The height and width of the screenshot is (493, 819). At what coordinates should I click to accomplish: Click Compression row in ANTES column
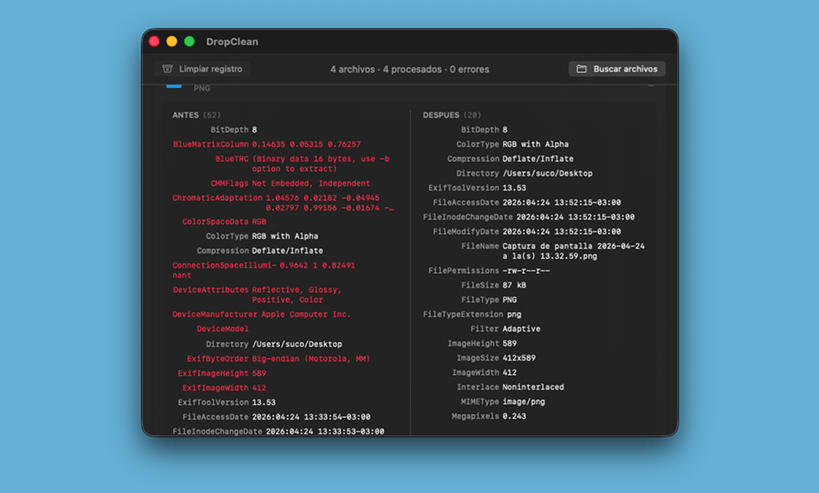pos(260,251)
